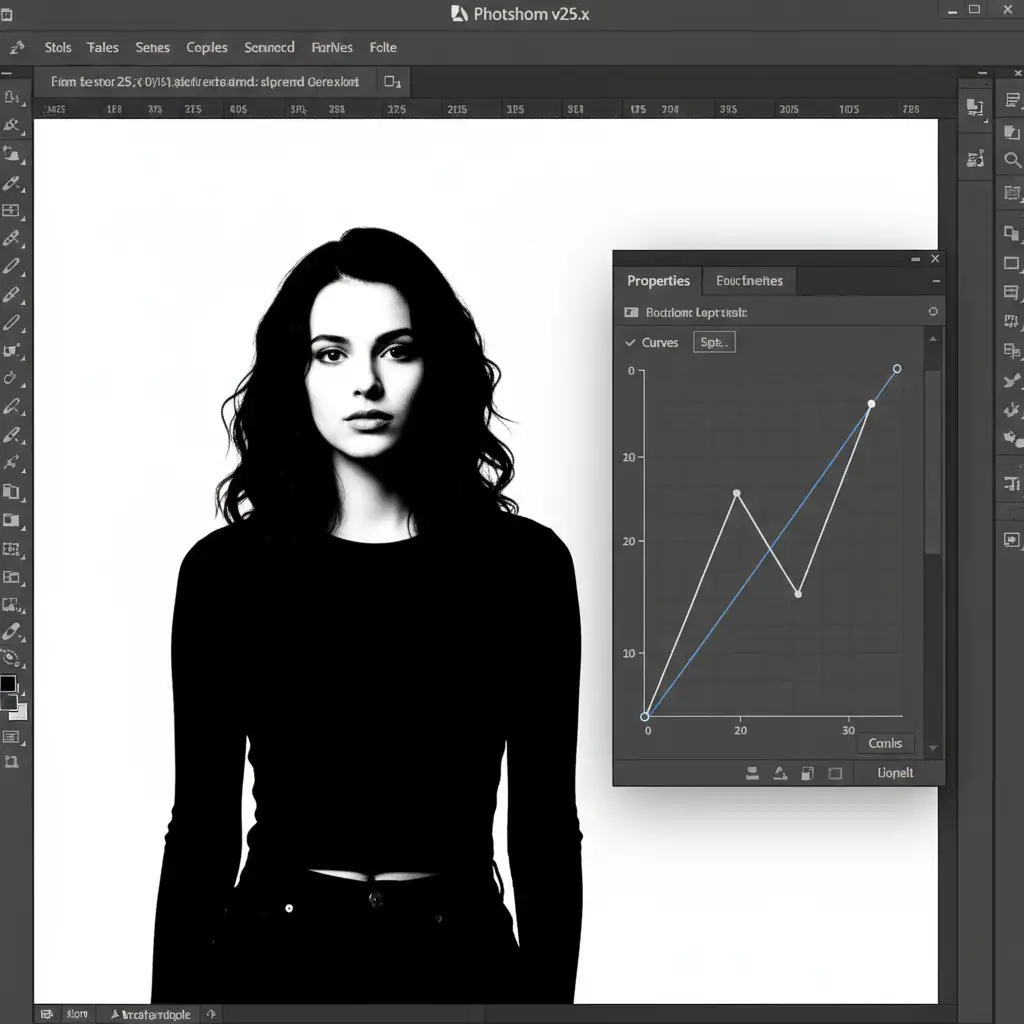Toggle the mask icon beside the adjustment layer title
Screen dimensions: 1024x1024
pos(631,313)
